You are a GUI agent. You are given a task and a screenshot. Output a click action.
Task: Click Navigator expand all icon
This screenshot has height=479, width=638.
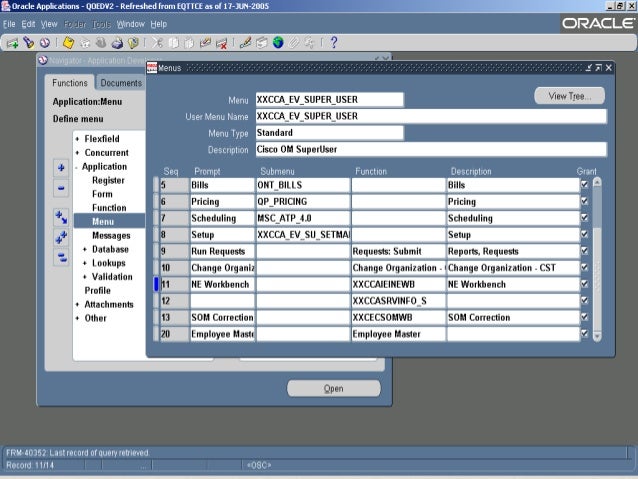[61, 237]
